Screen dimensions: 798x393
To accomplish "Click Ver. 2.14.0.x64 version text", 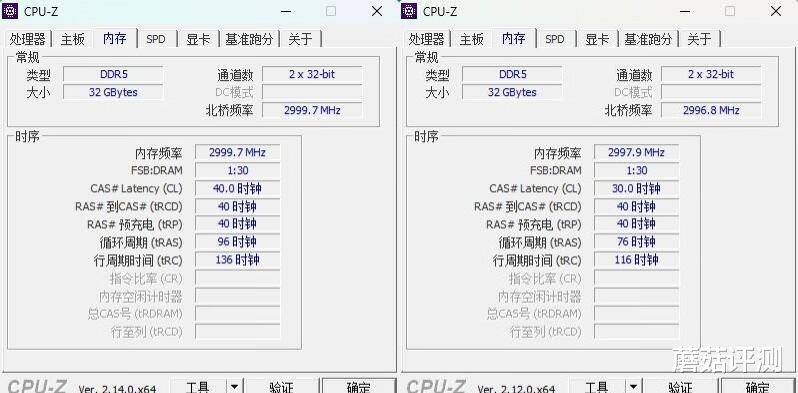I will point(117,388).
